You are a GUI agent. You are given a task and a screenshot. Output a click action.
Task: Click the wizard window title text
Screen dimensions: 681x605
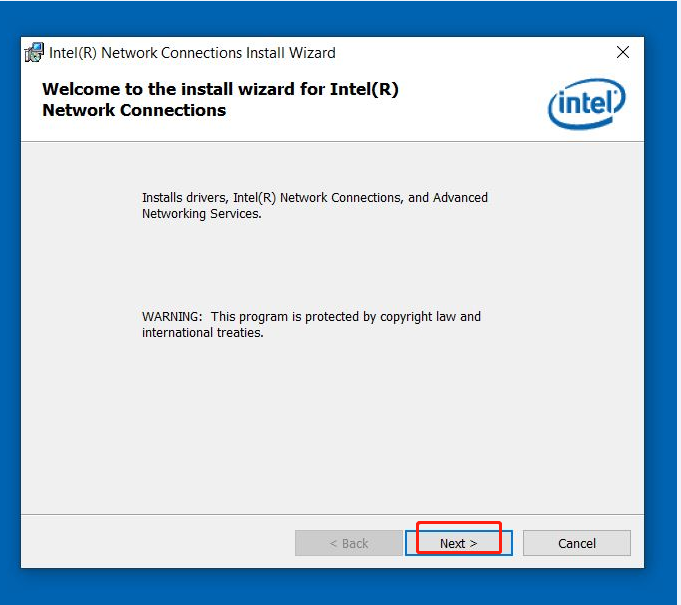click(x=193, y=53)
